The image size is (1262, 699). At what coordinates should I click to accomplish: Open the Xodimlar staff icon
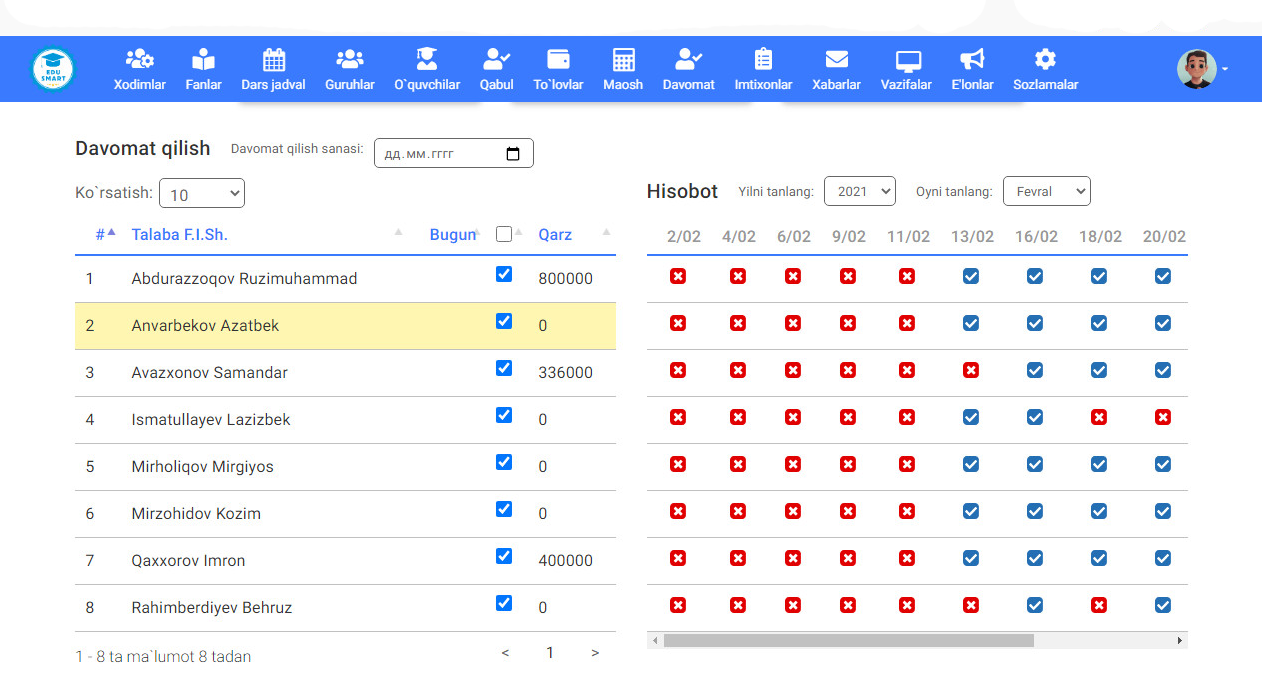[139, 59]
